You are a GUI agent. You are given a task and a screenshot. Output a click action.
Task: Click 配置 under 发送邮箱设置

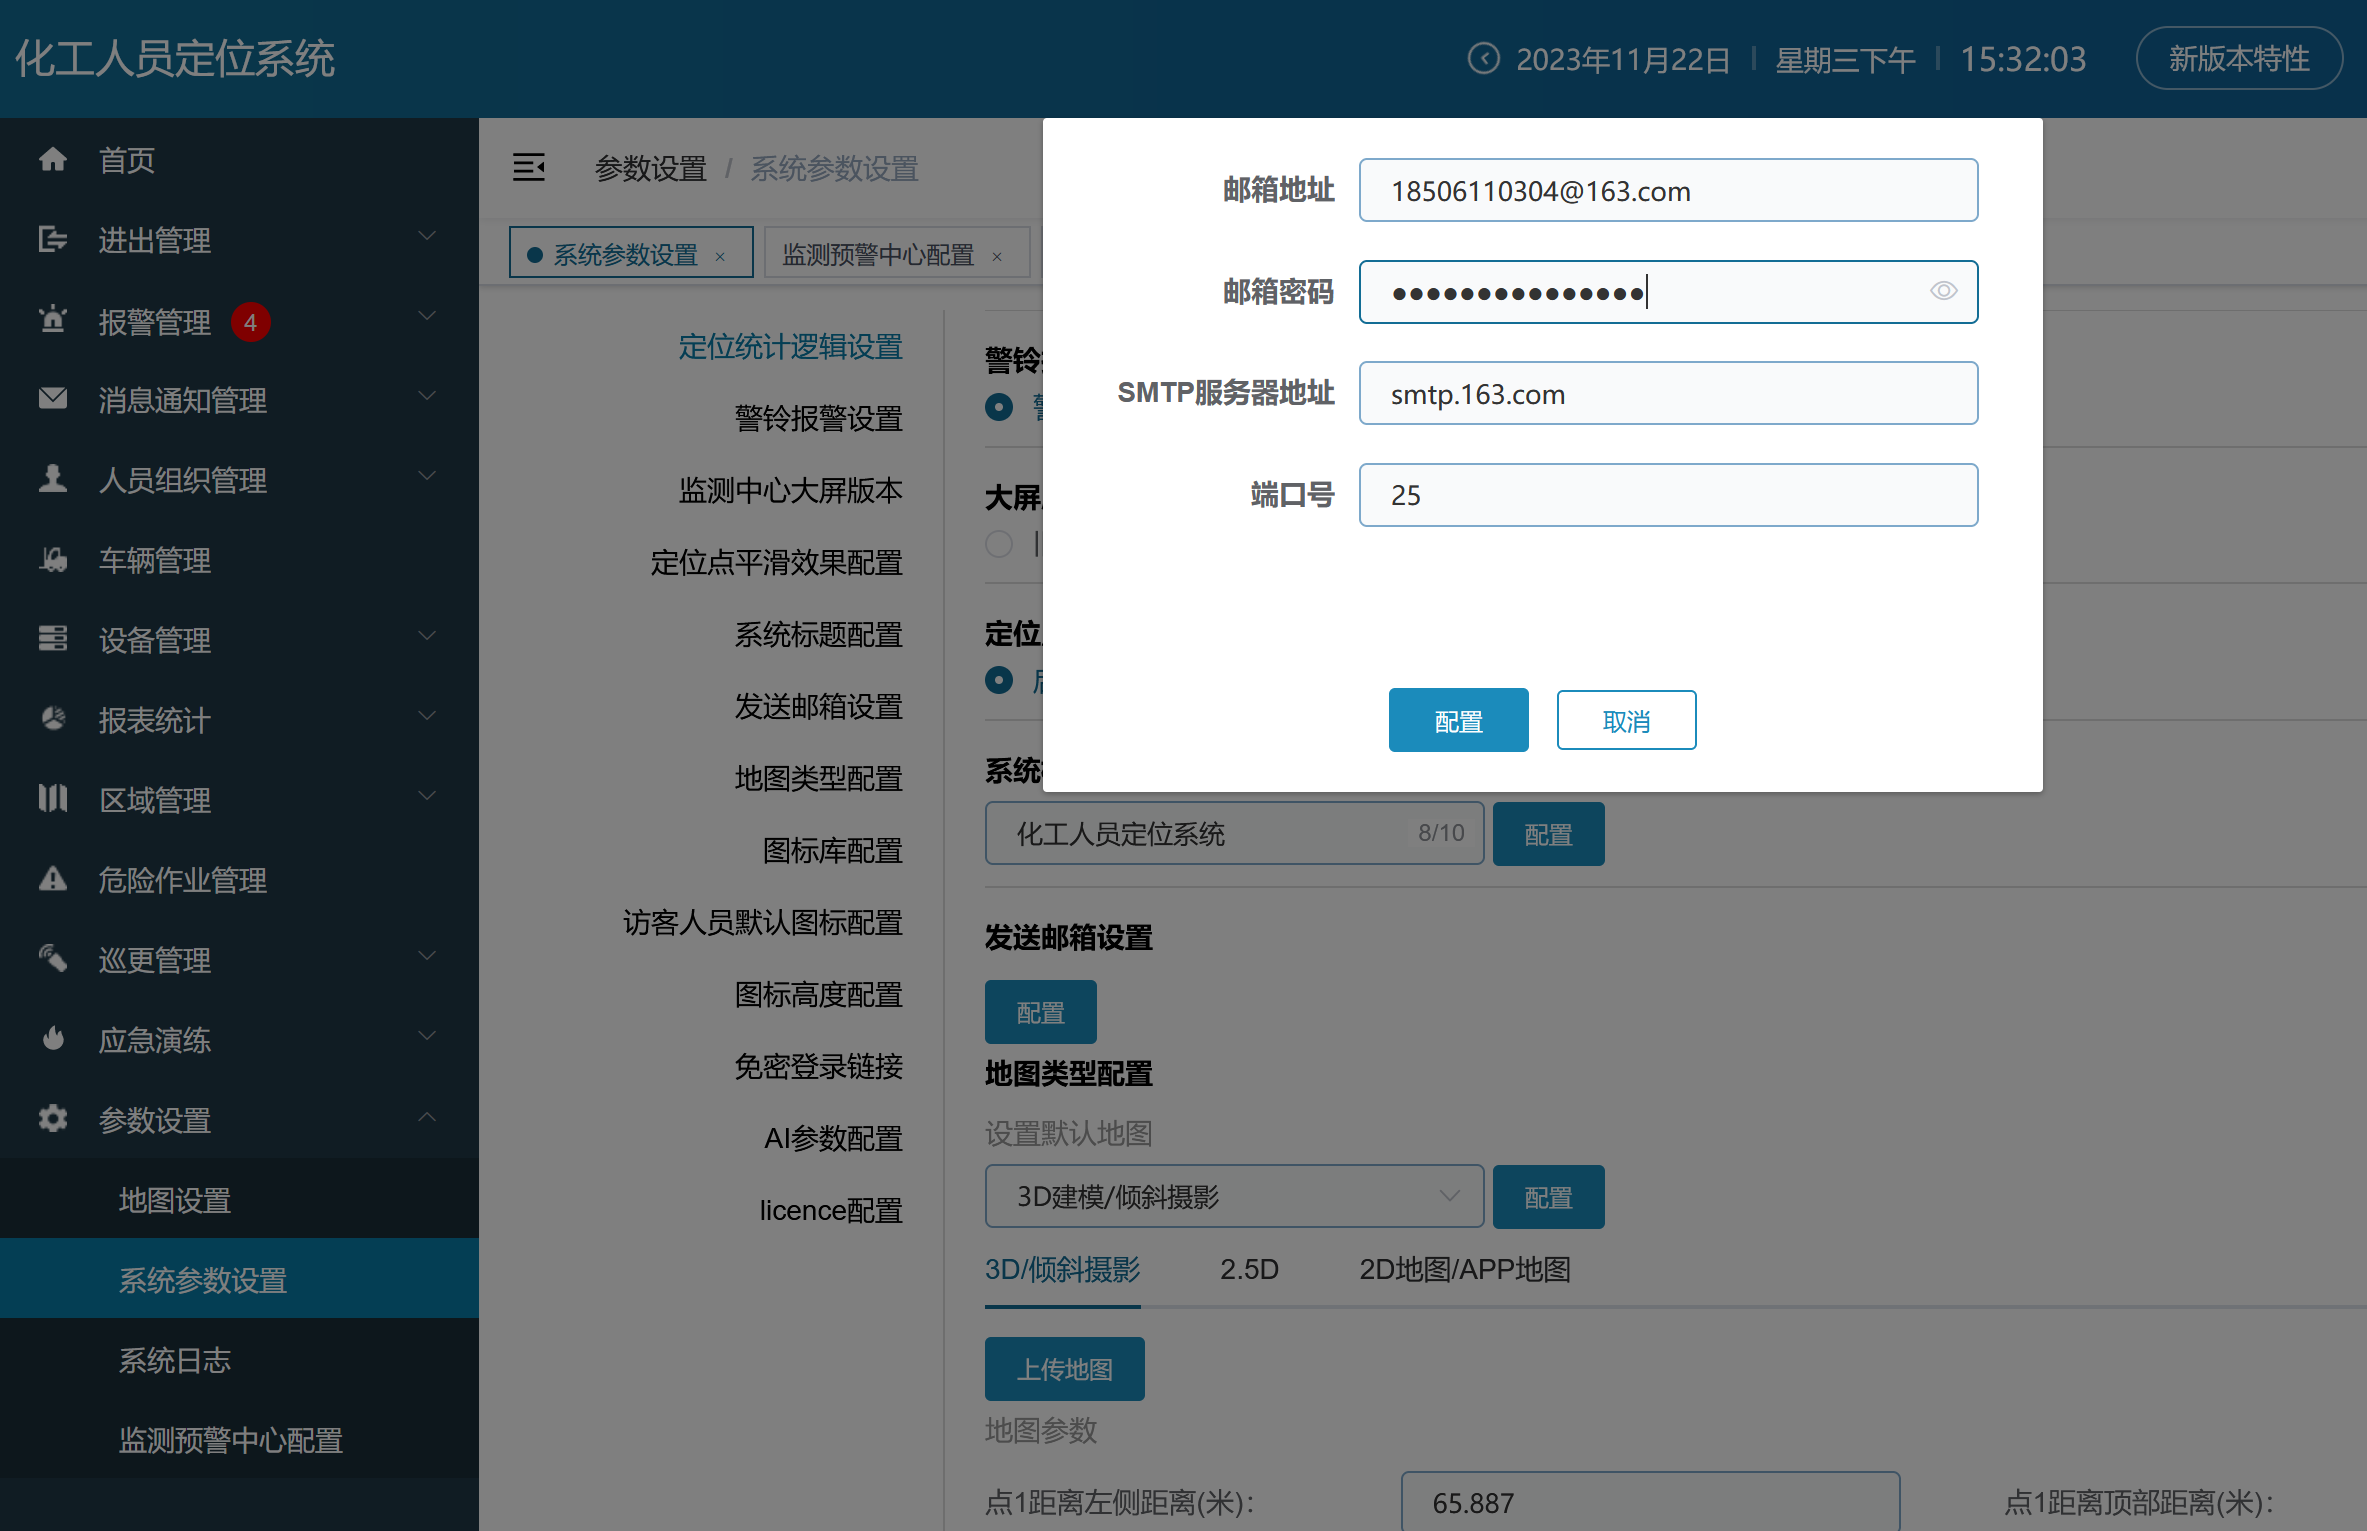[x=1040, y=1012]
